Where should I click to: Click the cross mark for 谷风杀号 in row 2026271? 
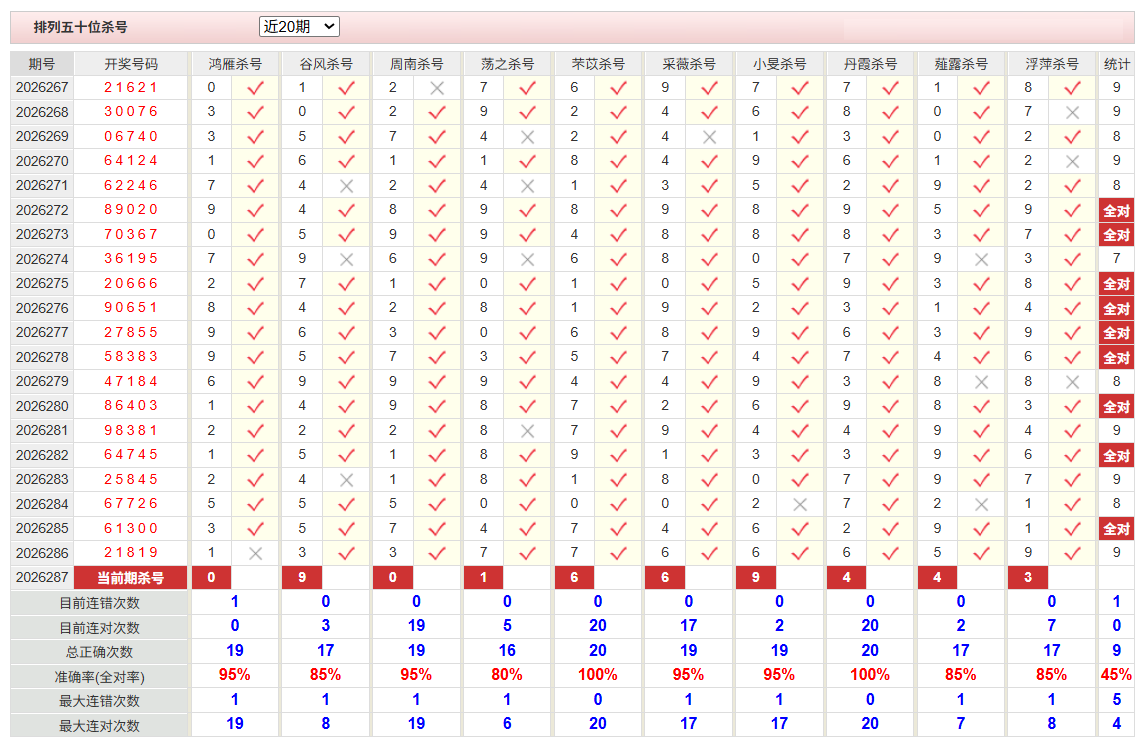click(x=346, y=187)
